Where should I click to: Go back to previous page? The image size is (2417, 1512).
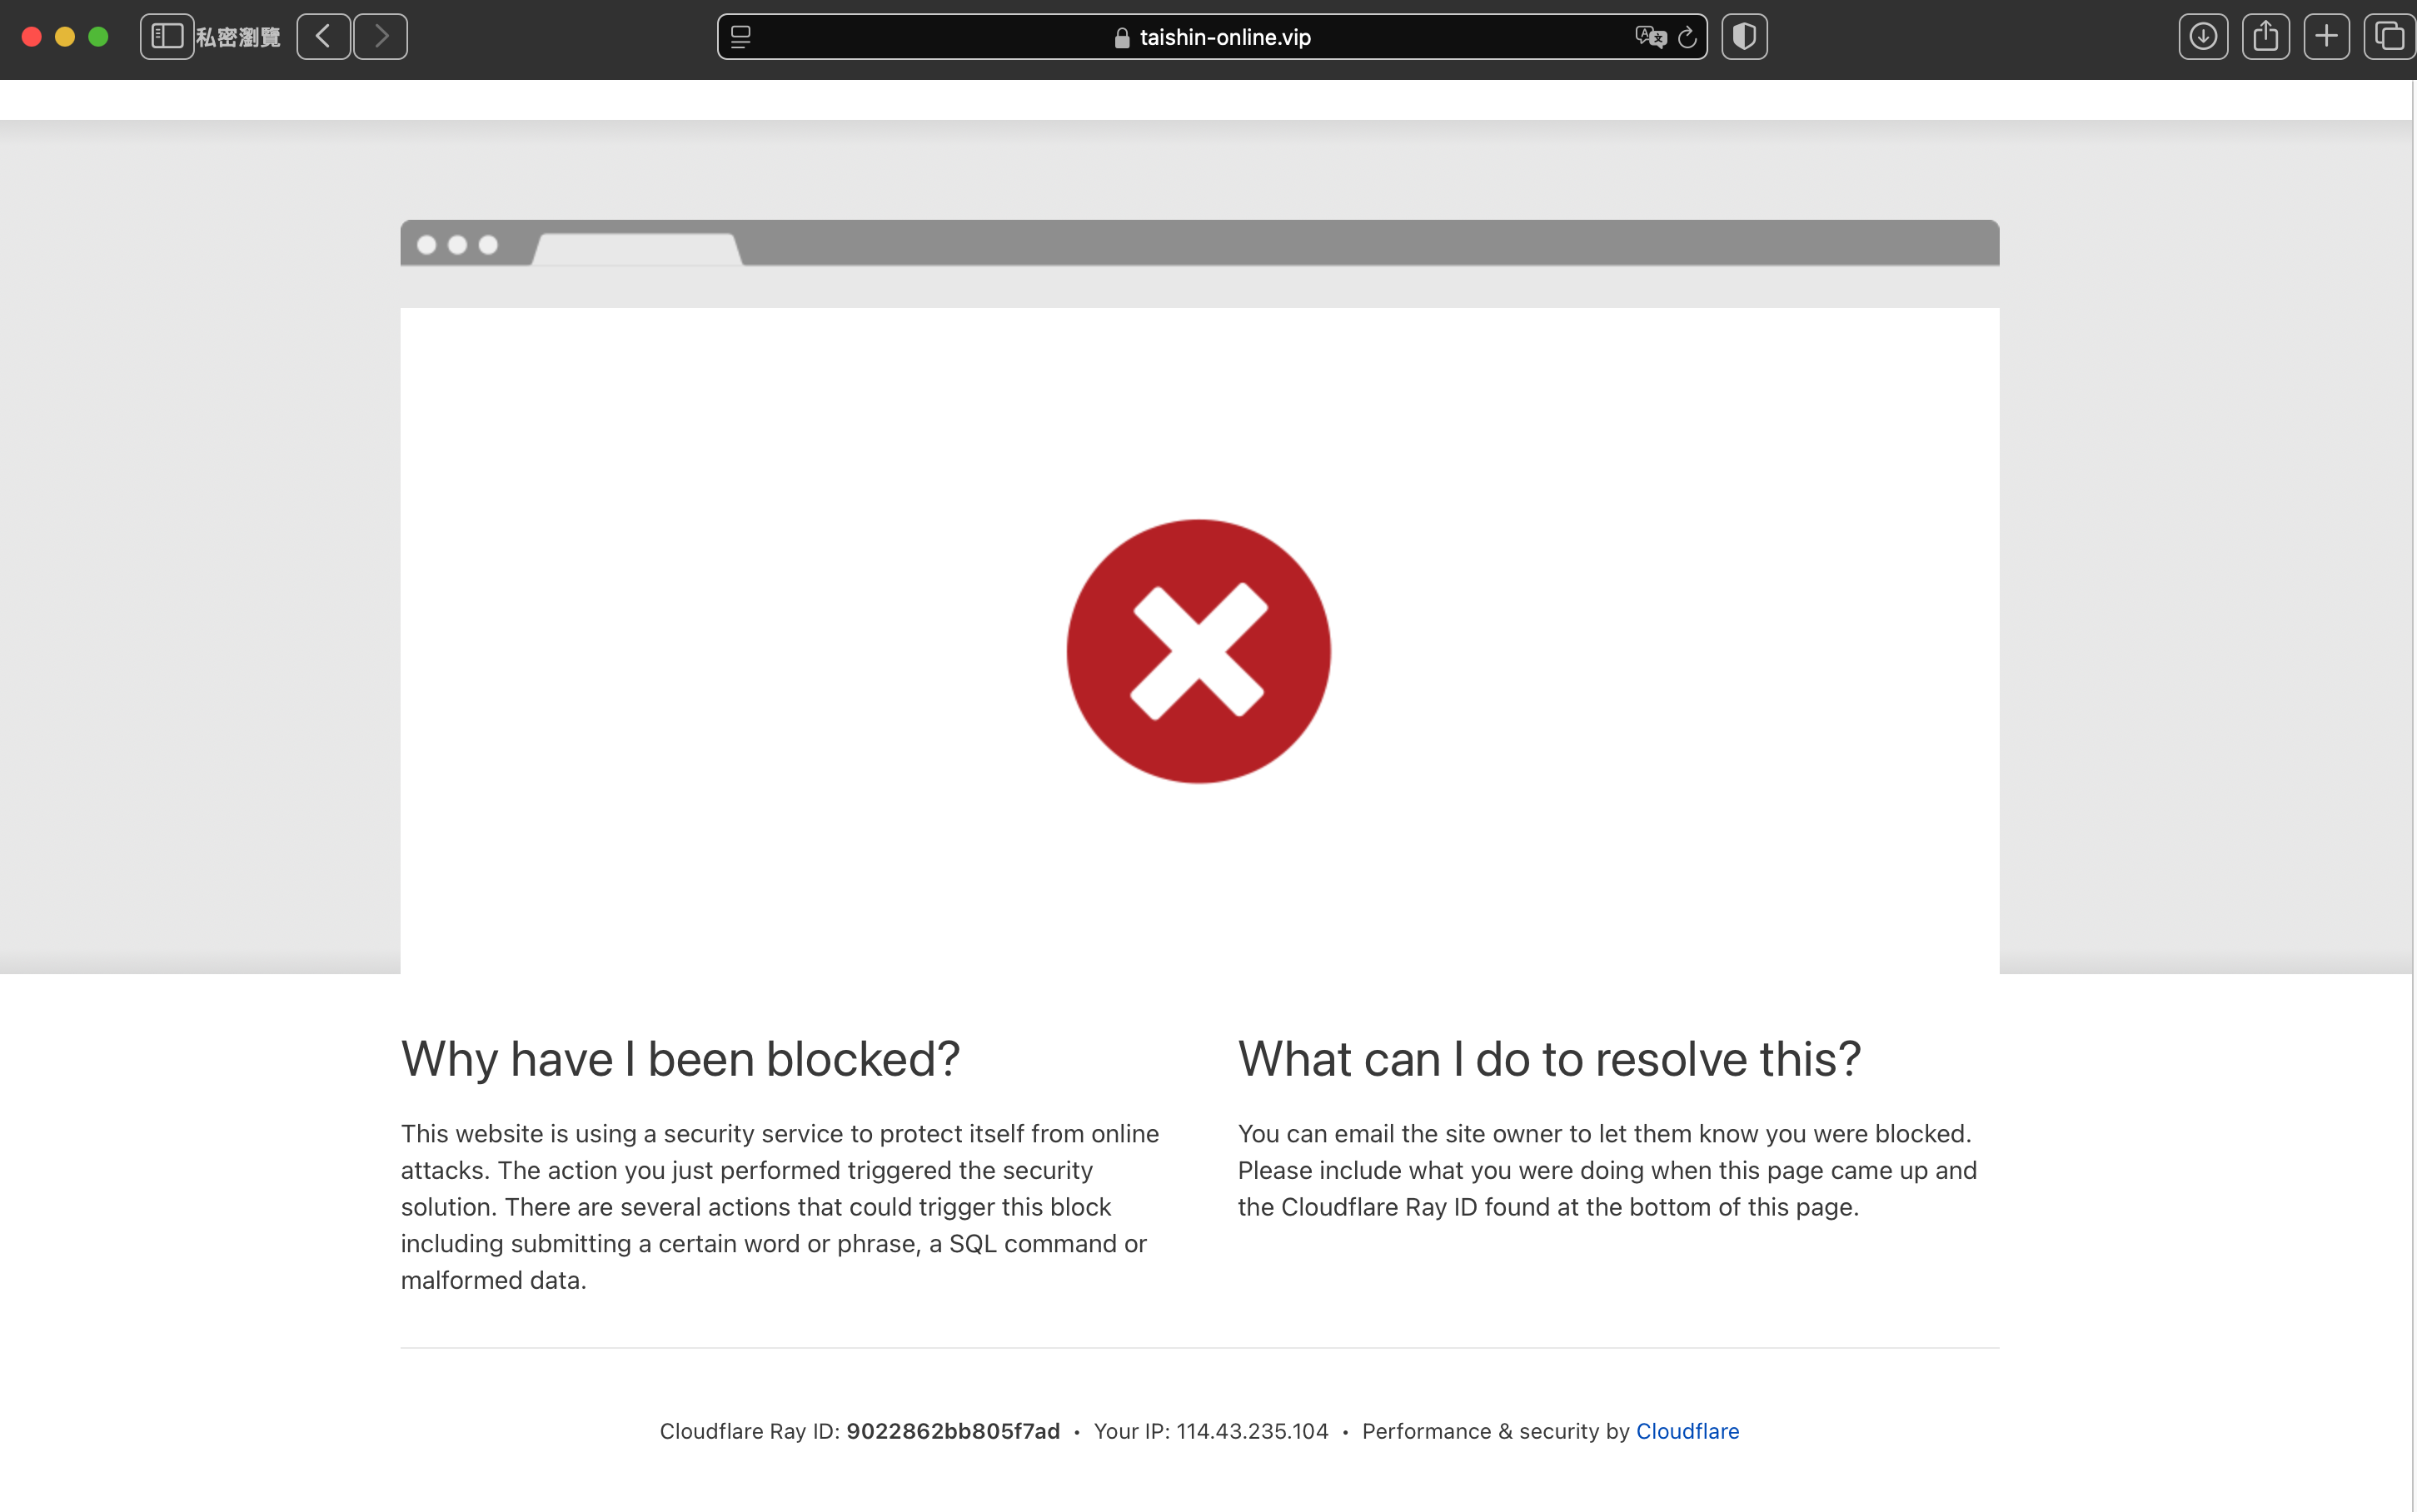tap(323, 37)
